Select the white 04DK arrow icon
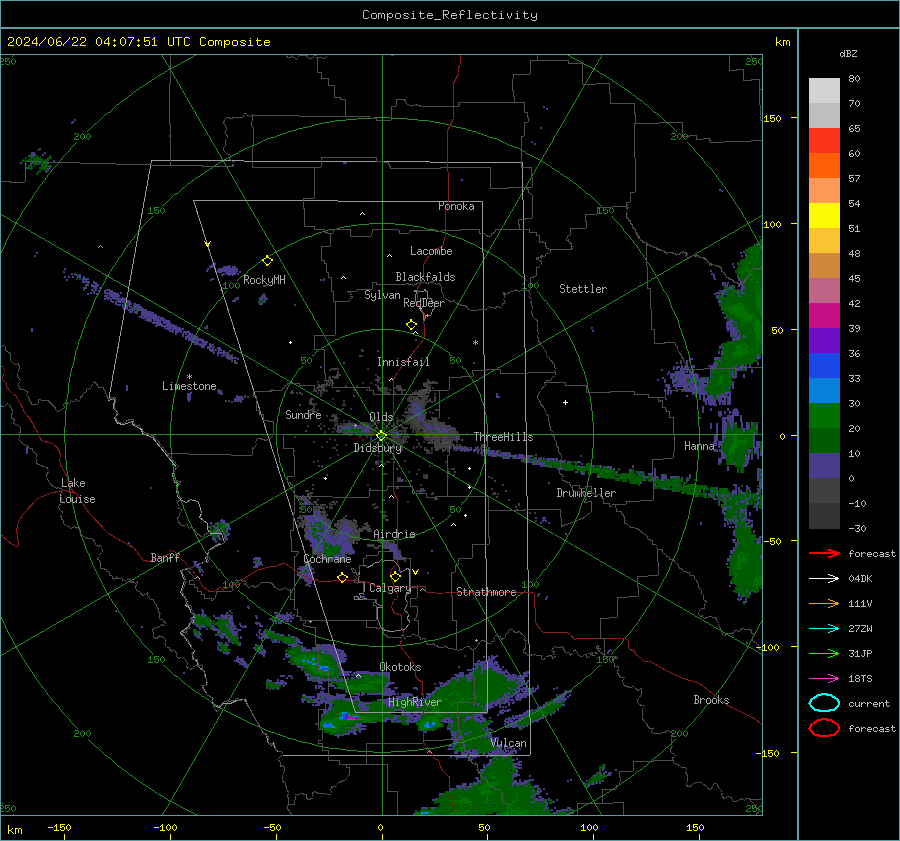The height and width of the screenshot is (841, 900). click(x=824, y=578)
